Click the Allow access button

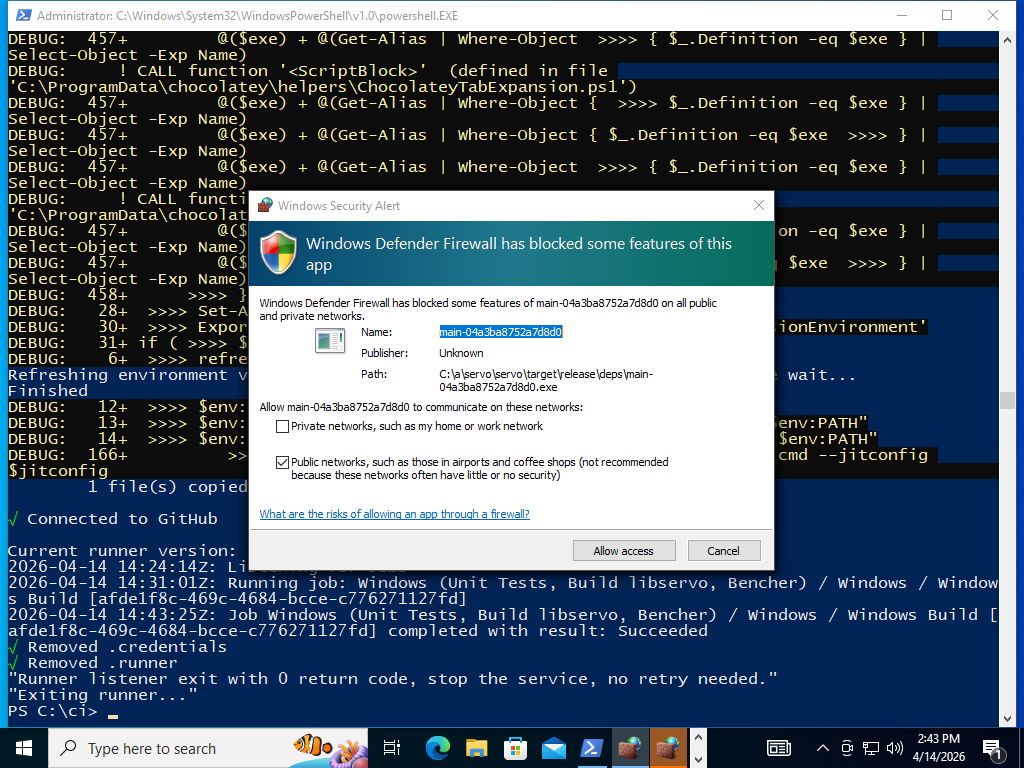[623, 551]
